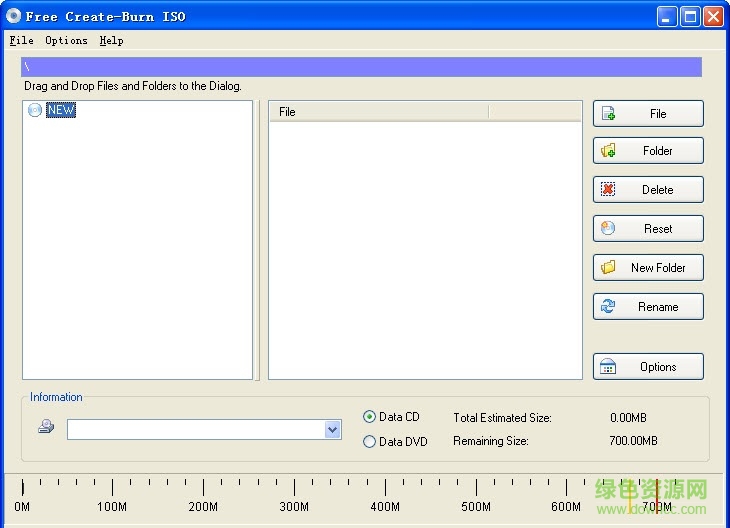Open the File menu
730x528 pixels.
21,41
